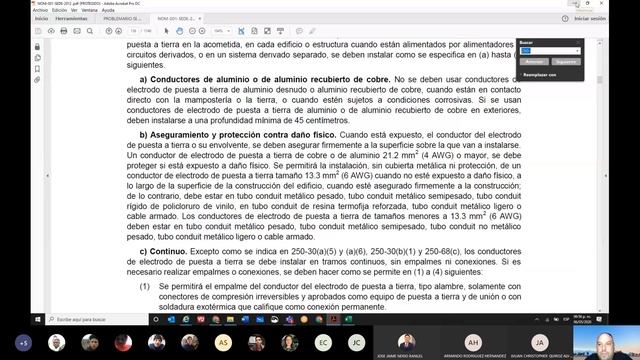Open the Archivo menu
This screenshot has width=640, height=360.
point(40,10)
